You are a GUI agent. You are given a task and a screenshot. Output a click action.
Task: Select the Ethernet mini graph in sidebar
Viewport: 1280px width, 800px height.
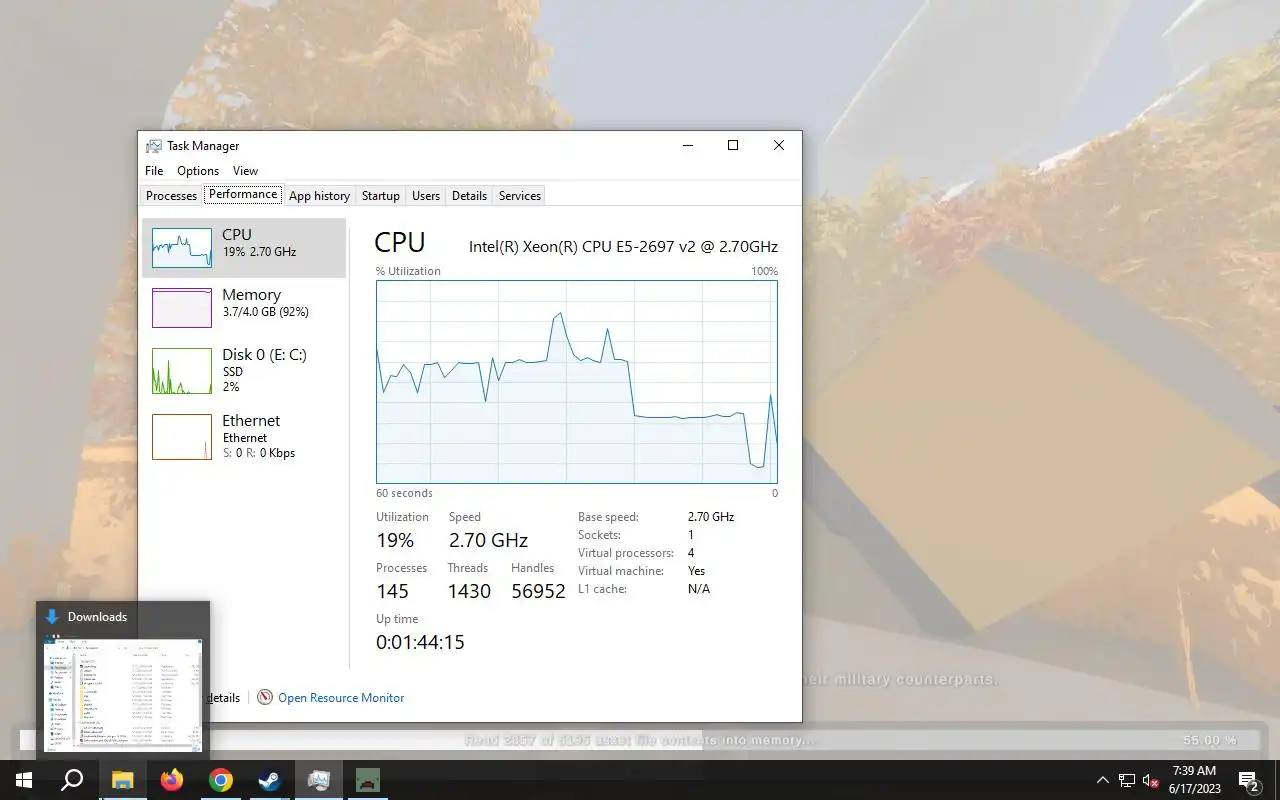point(182,437)
